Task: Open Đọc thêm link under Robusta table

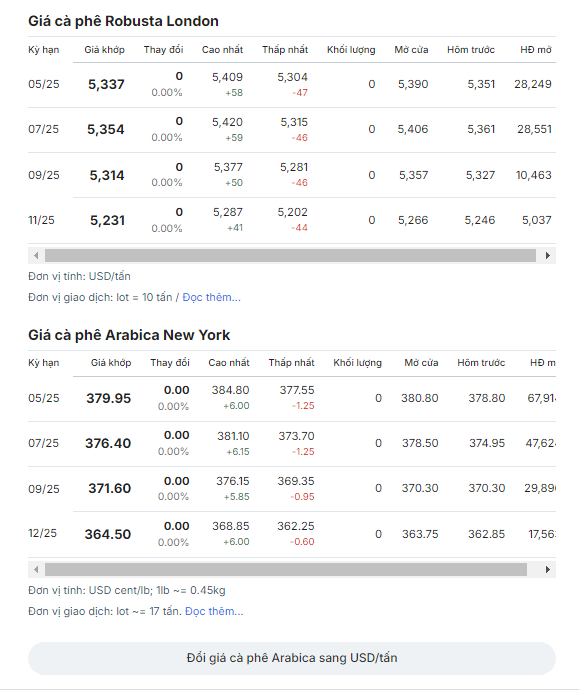Action: 212,297
